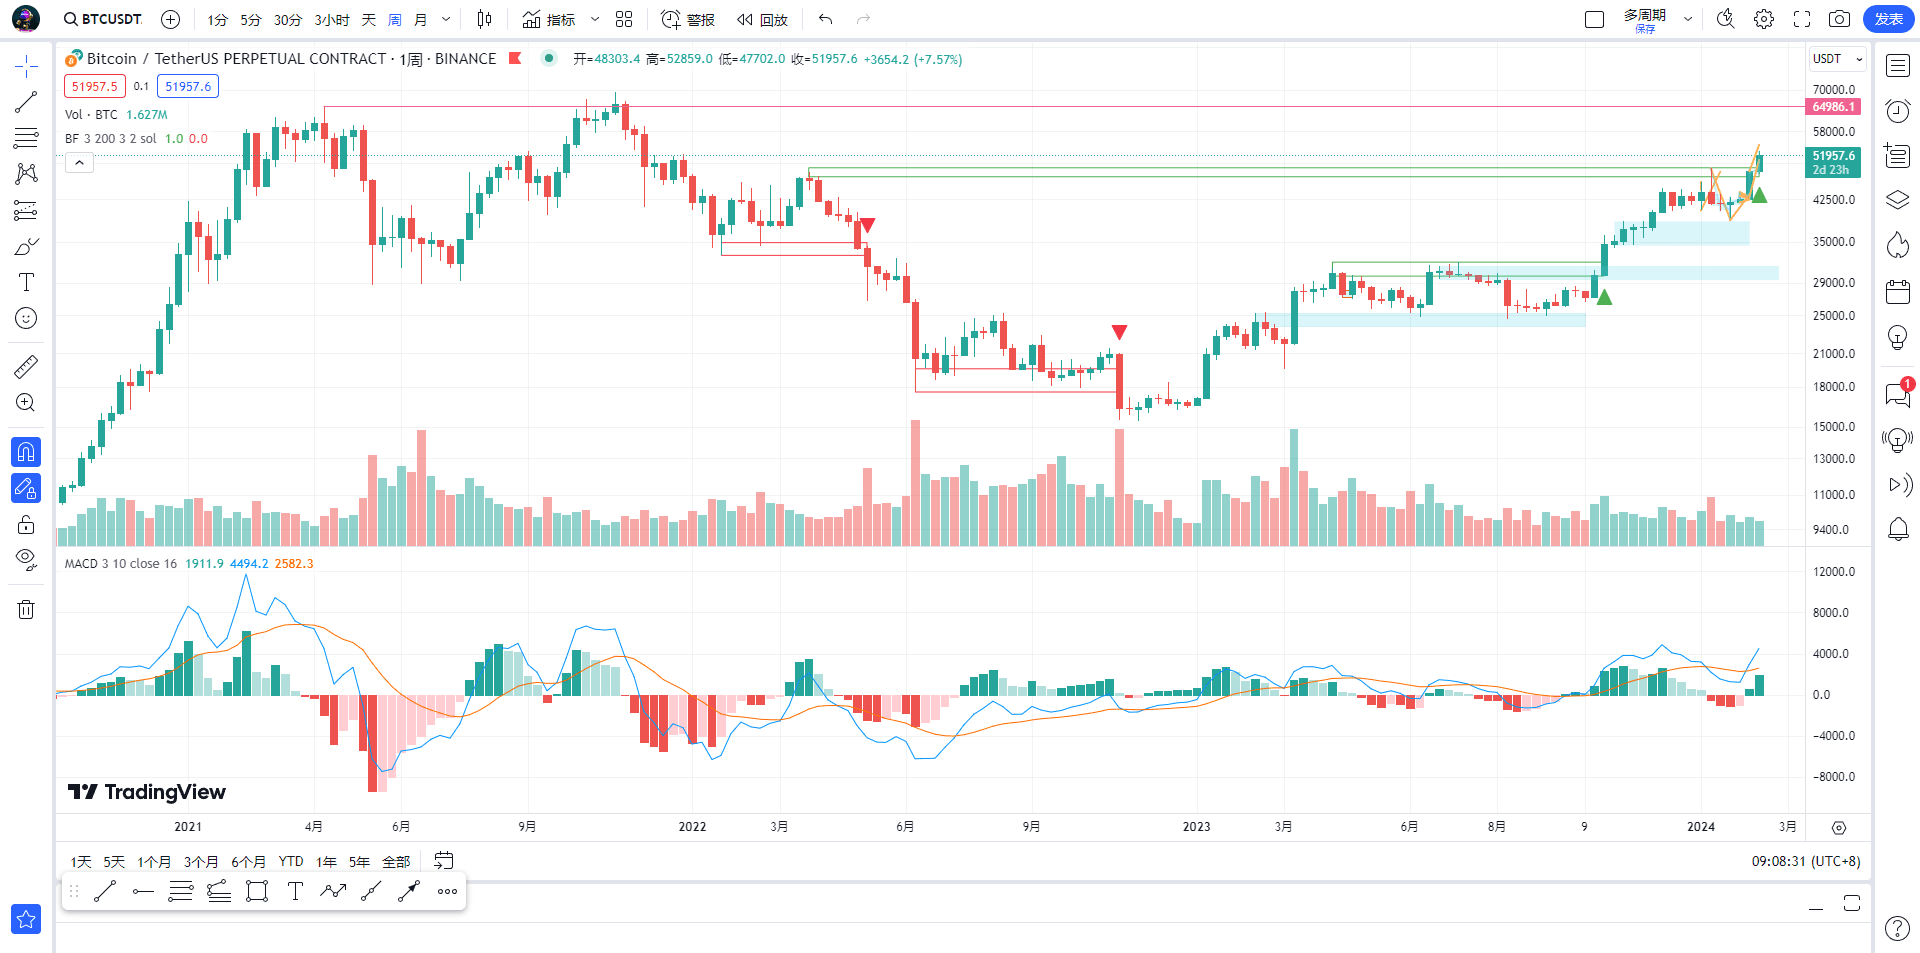Select the text annotation tool in left sidebar
Viewport: 1920px width, 953px height.
26,282
